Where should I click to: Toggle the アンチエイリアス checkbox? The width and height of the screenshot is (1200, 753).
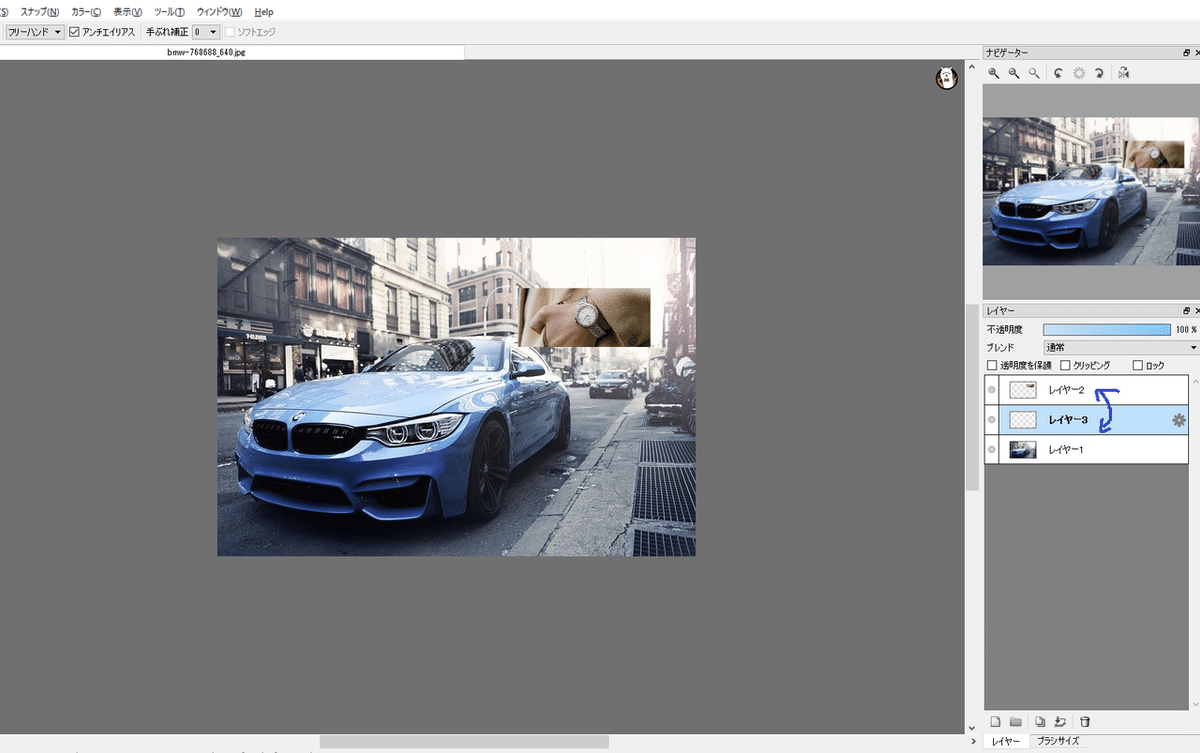coord(74,32)
